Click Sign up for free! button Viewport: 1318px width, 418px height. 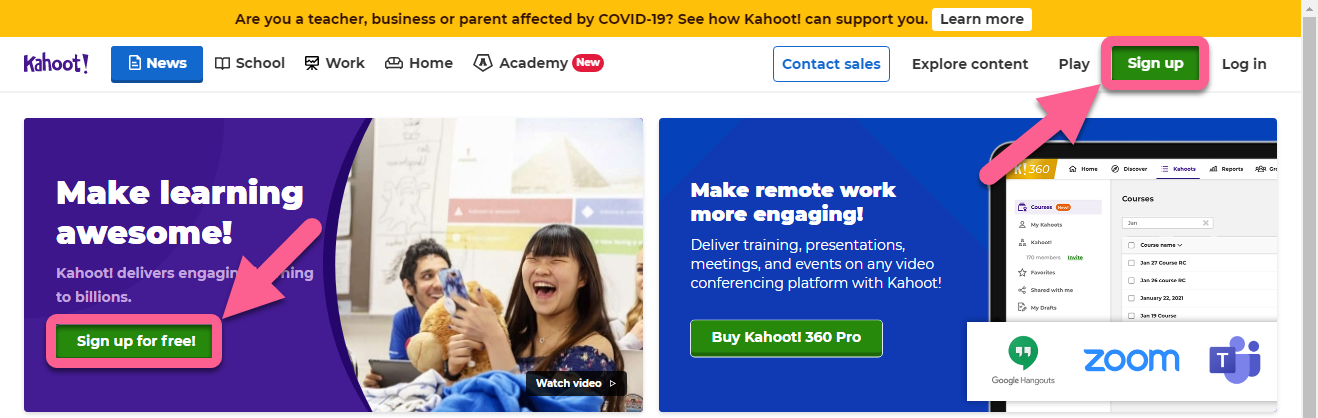136,341
